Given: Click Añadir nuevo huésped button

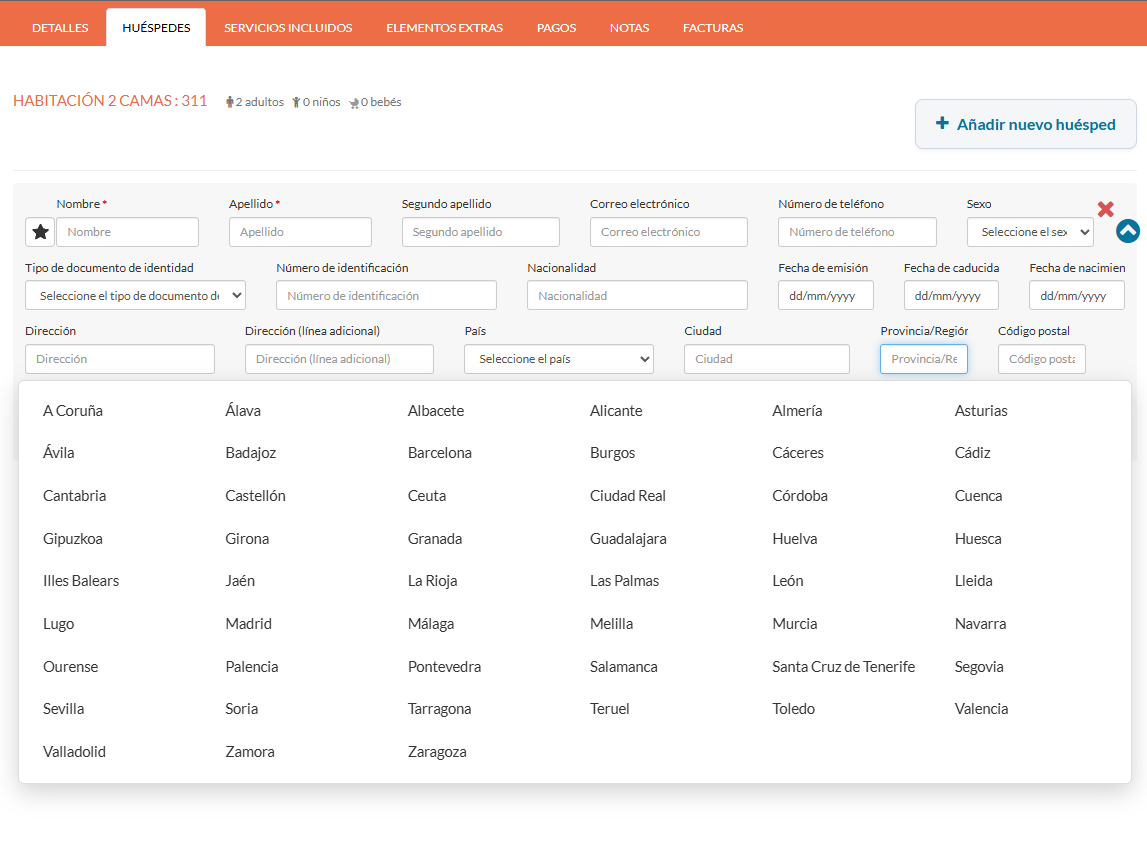Looking at the screenshot, I should (1025, 124).
